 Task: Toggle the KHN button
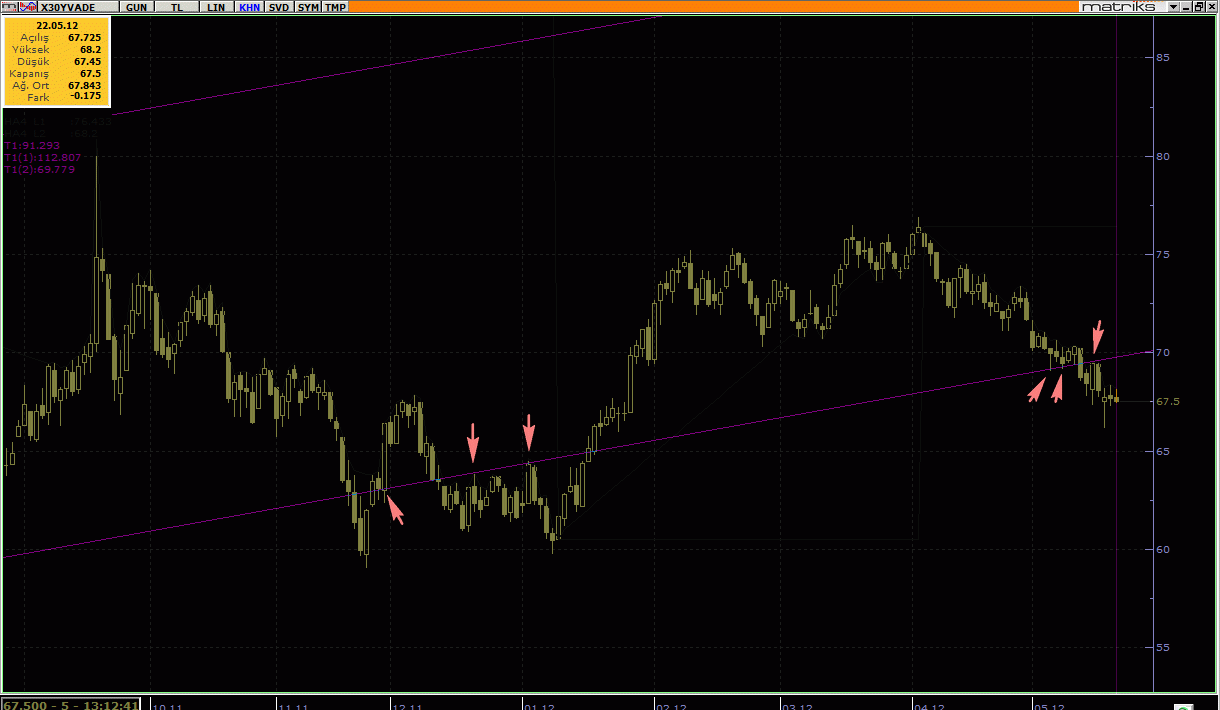point(249,7)
